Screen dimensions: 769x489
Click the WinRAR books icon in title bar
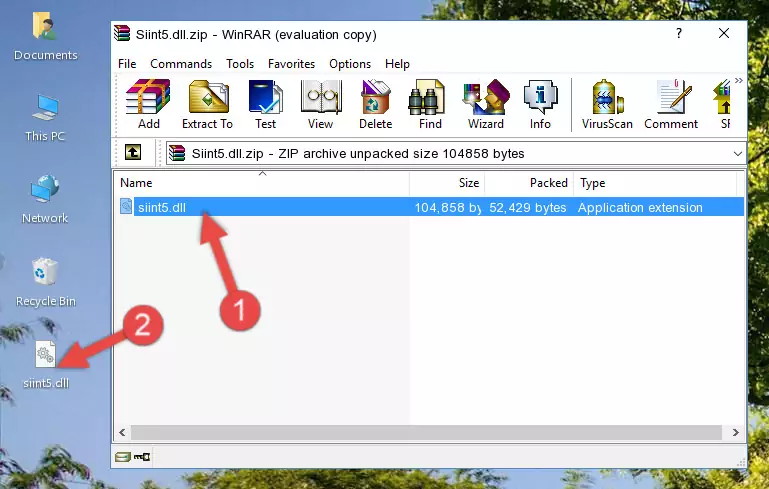click(x=122, y=34)
